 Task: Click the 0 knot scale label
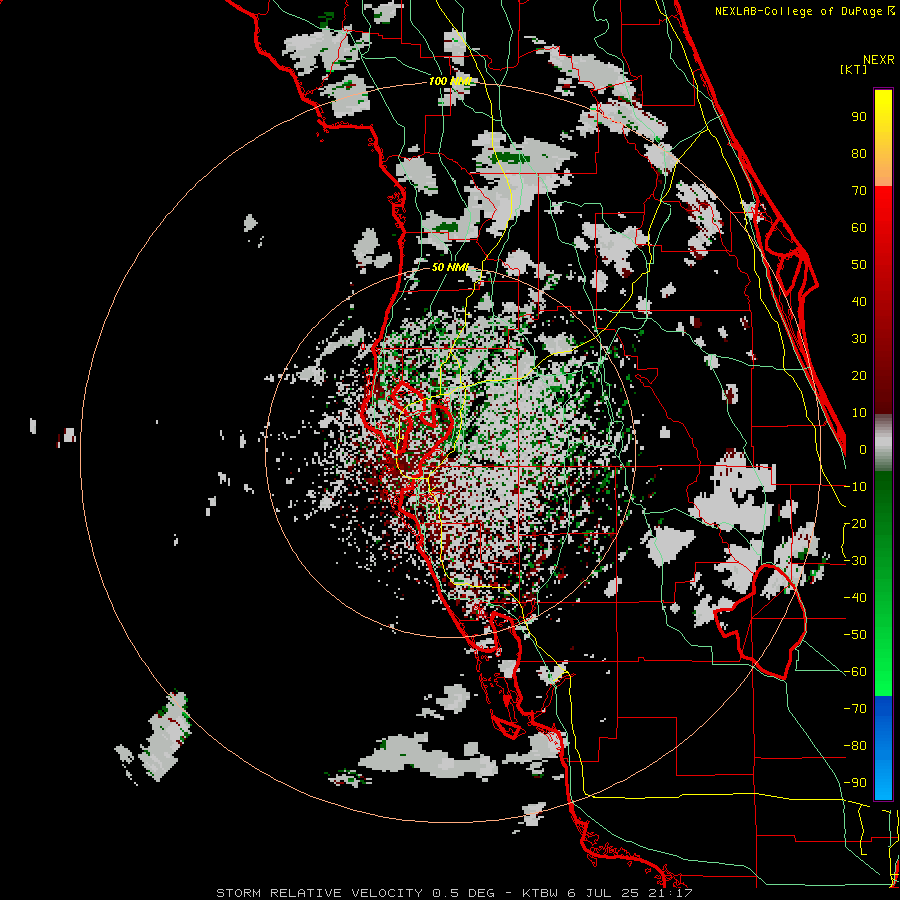pyautogui.click(x=863, y=450)
